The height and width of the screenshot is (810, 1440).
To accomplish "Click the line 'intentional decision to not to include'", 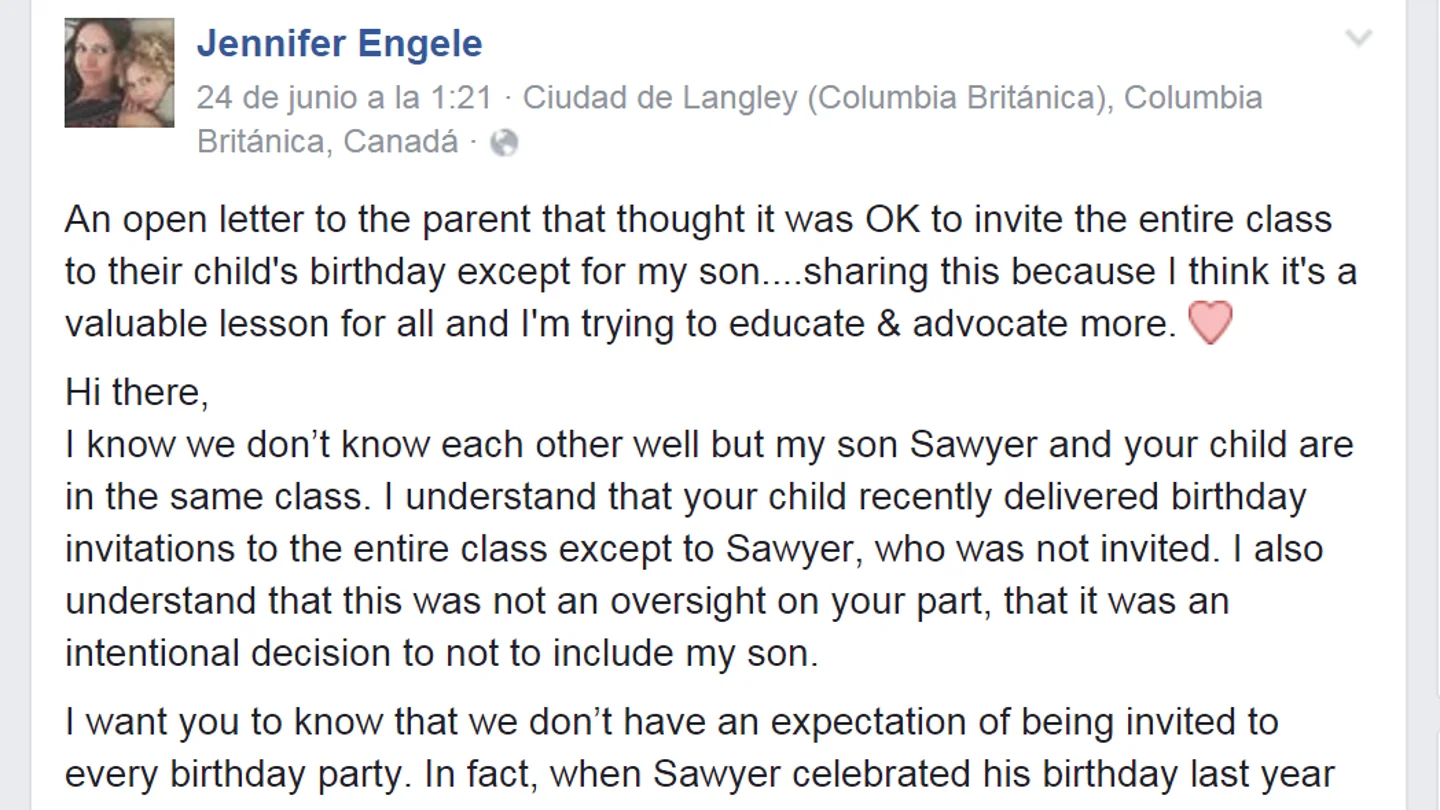I will pos(442,652).
